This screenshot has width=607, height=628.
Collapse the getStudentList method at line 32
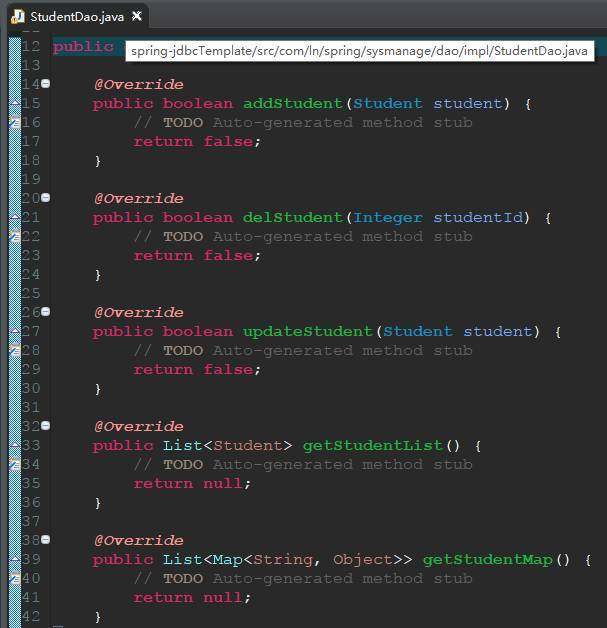[x=46, y=425]
